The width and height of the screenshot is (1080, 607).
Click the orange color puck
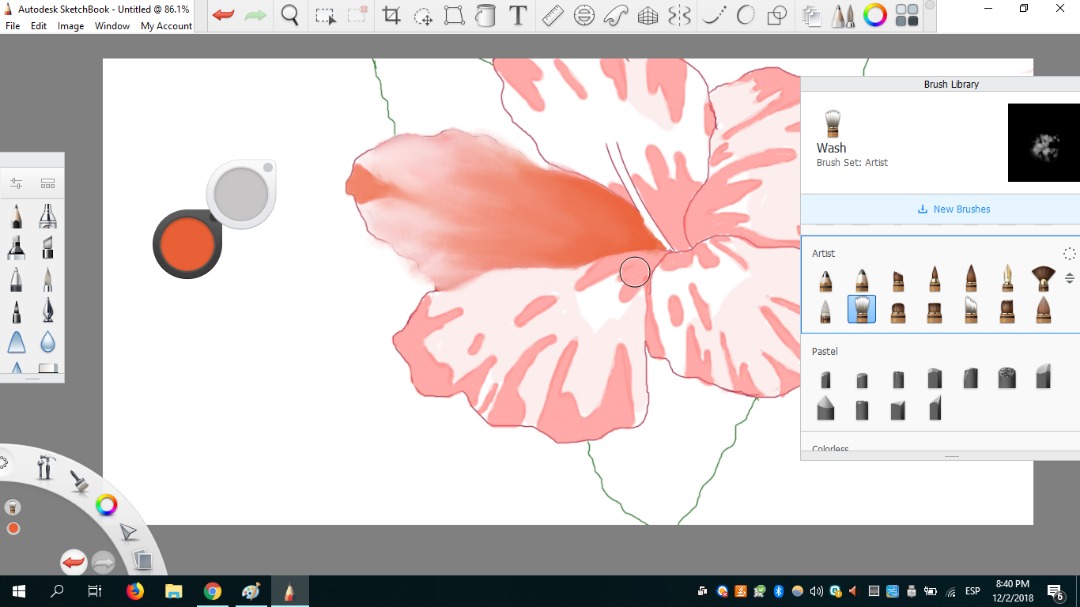pos(187,243)
